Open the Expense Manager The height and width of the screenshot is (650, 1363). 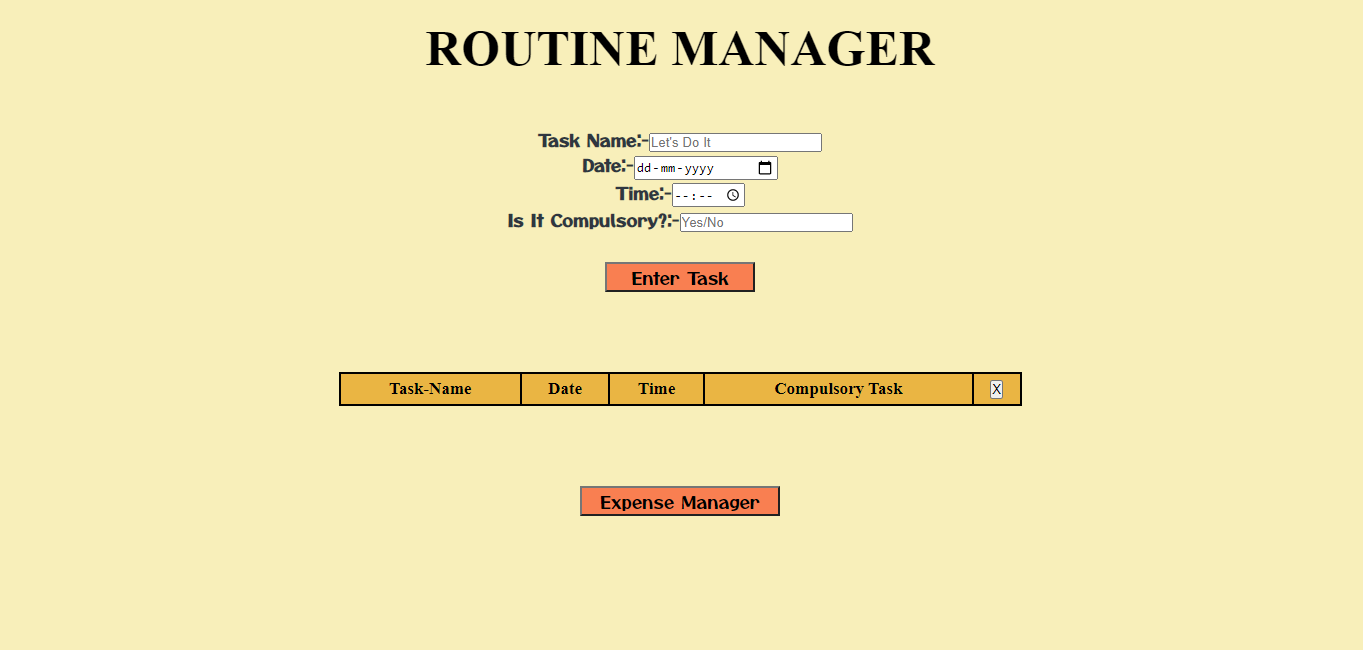pos(679,501)
